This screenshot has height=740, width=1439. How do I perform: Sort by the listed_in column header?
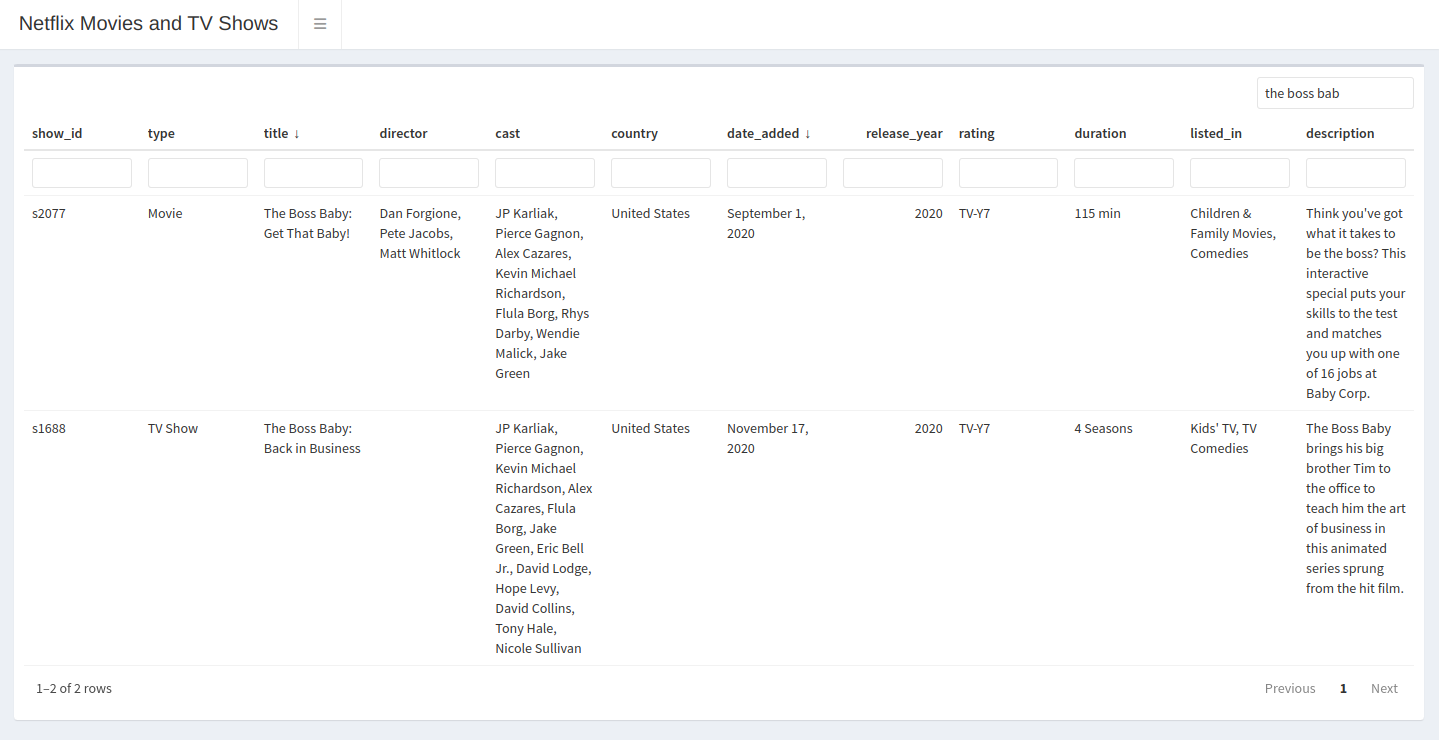pyautogui.click(x=1216, y=133)
